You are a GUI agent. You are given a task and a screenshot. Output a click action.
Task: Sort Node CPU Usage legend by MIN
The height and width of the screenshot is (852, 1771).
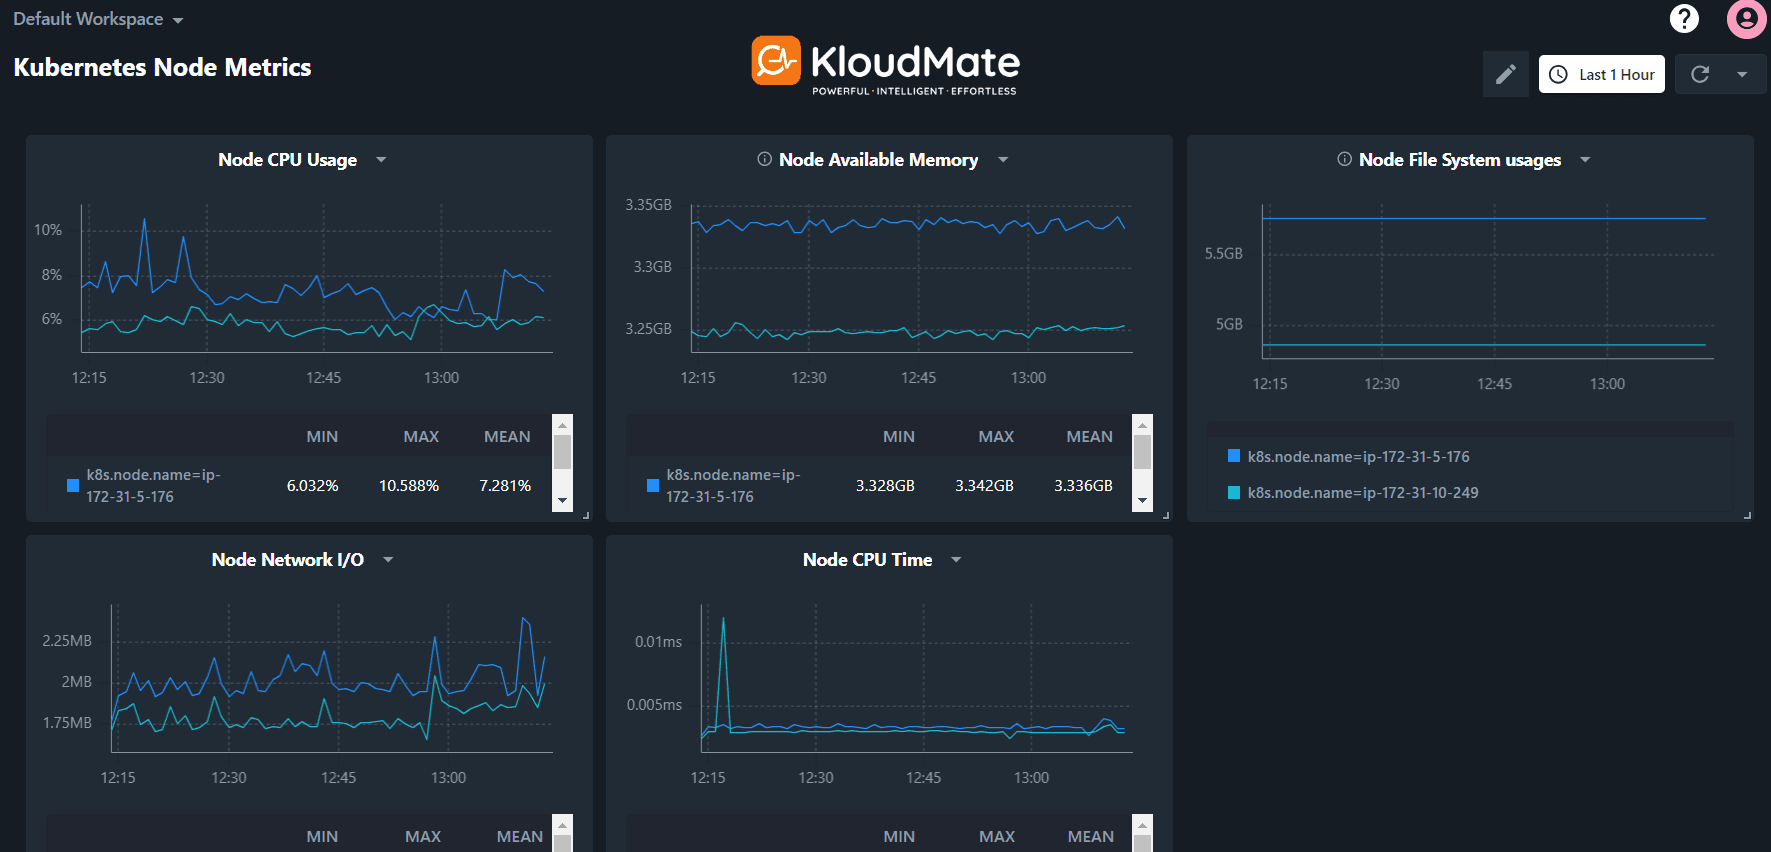(x=322, y=436)
